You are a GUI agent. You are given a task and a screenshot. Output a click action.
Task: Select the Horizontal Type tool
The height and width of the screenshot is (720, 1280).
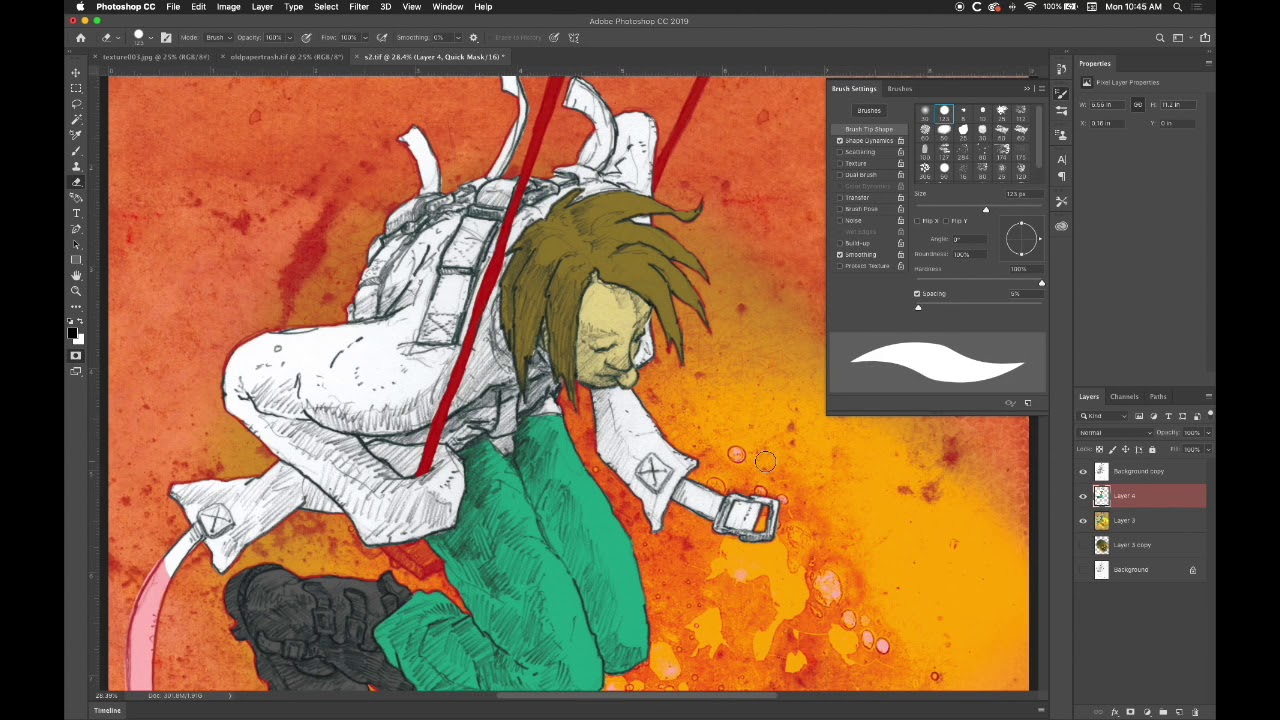point(76,213)
